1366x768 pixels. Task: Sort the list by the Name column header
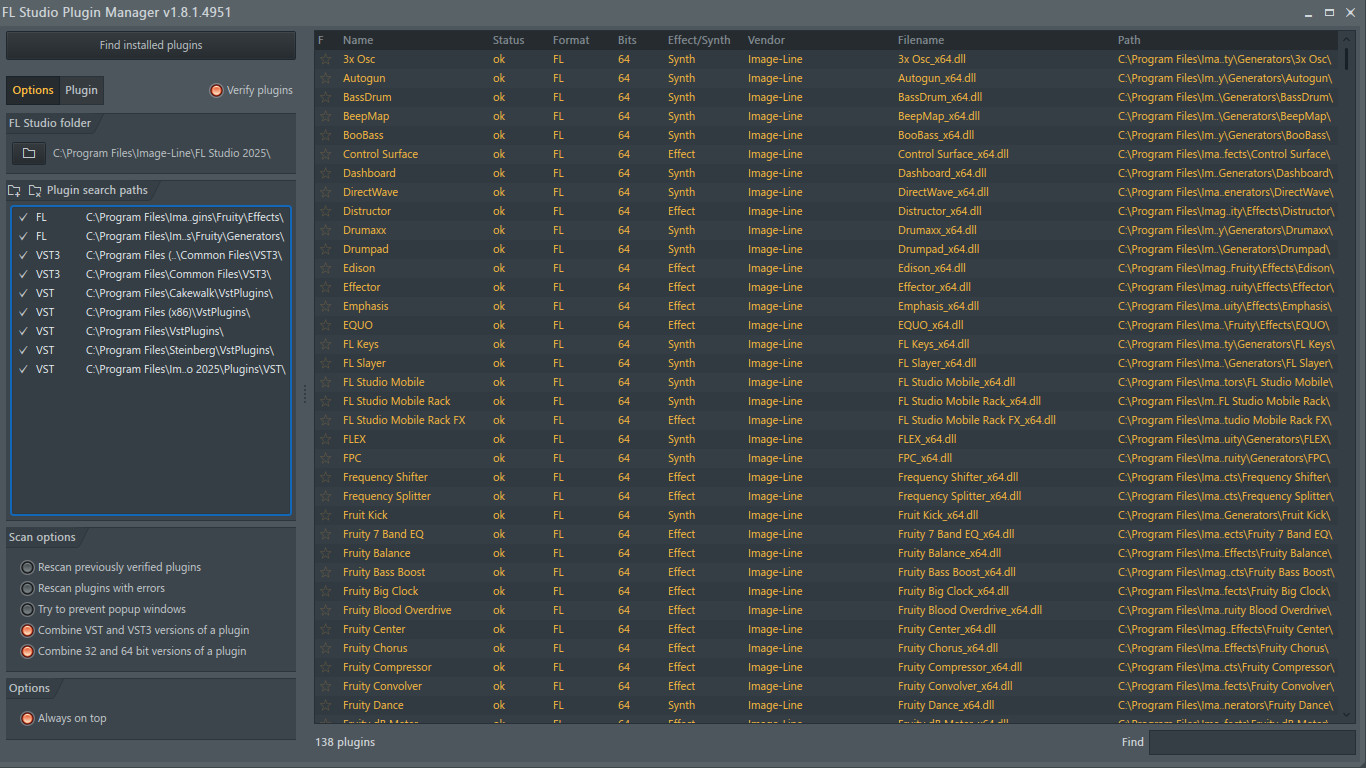[358, 40]
